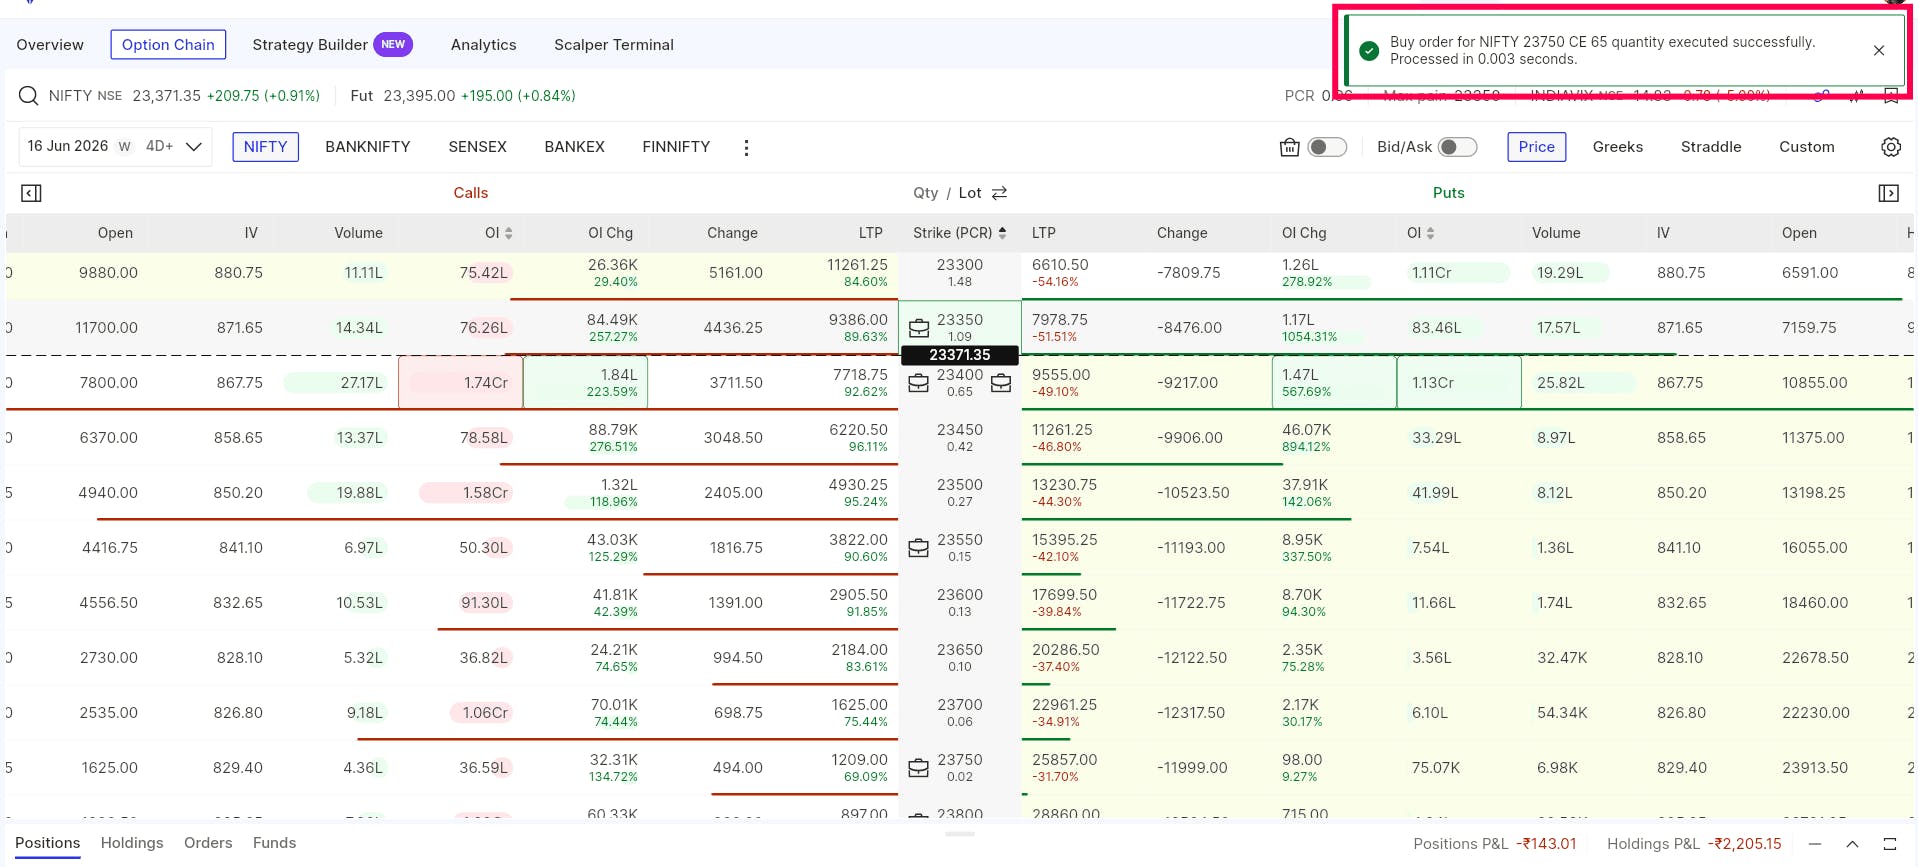Sort by Strike (PCR) column arrows
The image size is (1918, 867).
(x=1002, y=233)
